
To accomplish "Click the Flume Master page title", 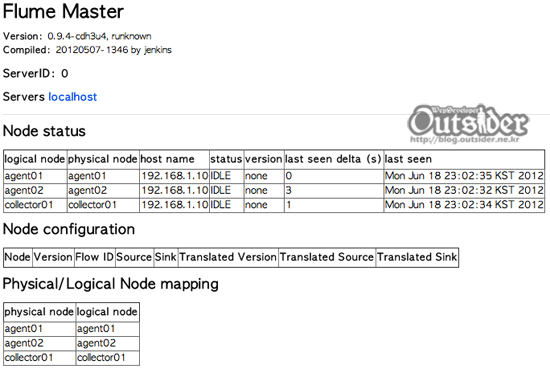I will 63,12.
